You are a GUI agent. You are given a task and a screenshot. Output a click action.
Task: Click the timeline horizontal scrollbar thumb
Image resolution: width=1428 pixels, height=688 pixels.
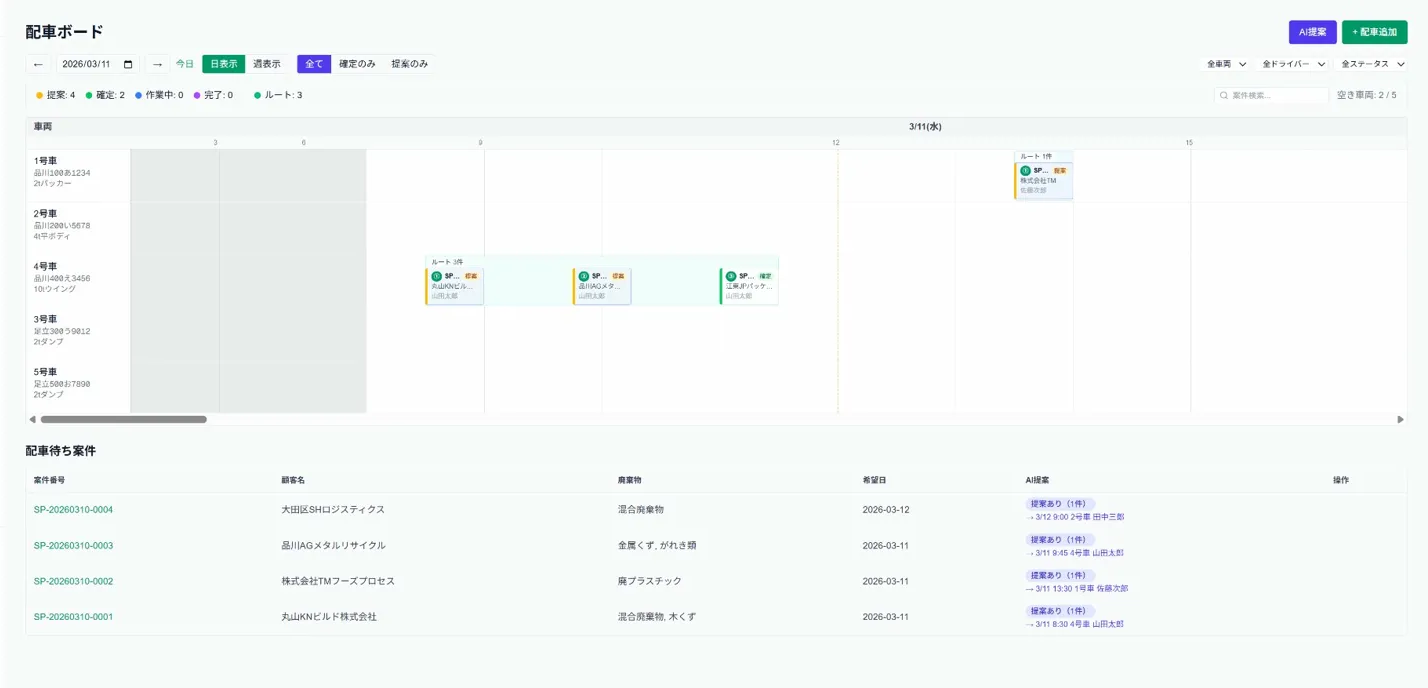point(123,420)
